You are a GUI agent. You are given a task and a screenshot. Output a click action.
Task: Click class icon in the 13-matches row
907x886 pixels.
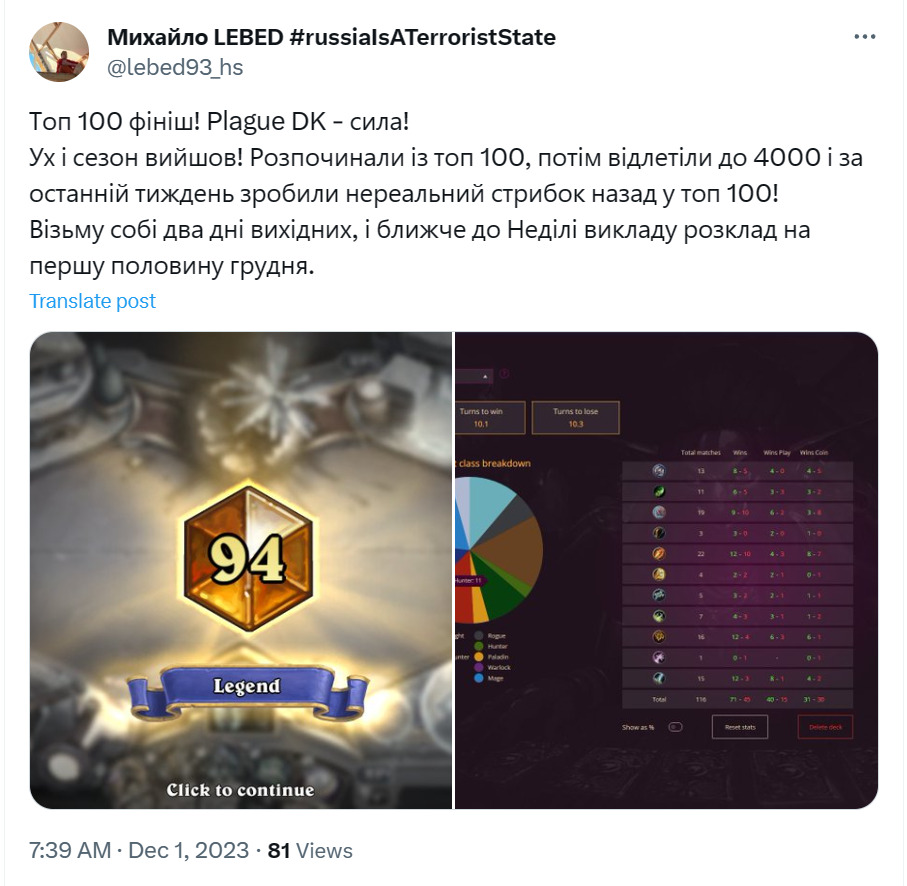point(659,471)
